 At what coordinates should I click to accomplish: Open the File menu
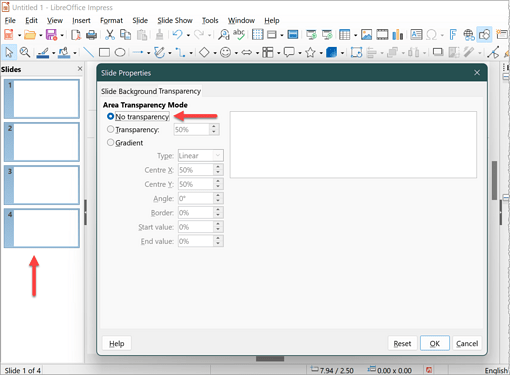pyautogui.click(x=10, y=20)
